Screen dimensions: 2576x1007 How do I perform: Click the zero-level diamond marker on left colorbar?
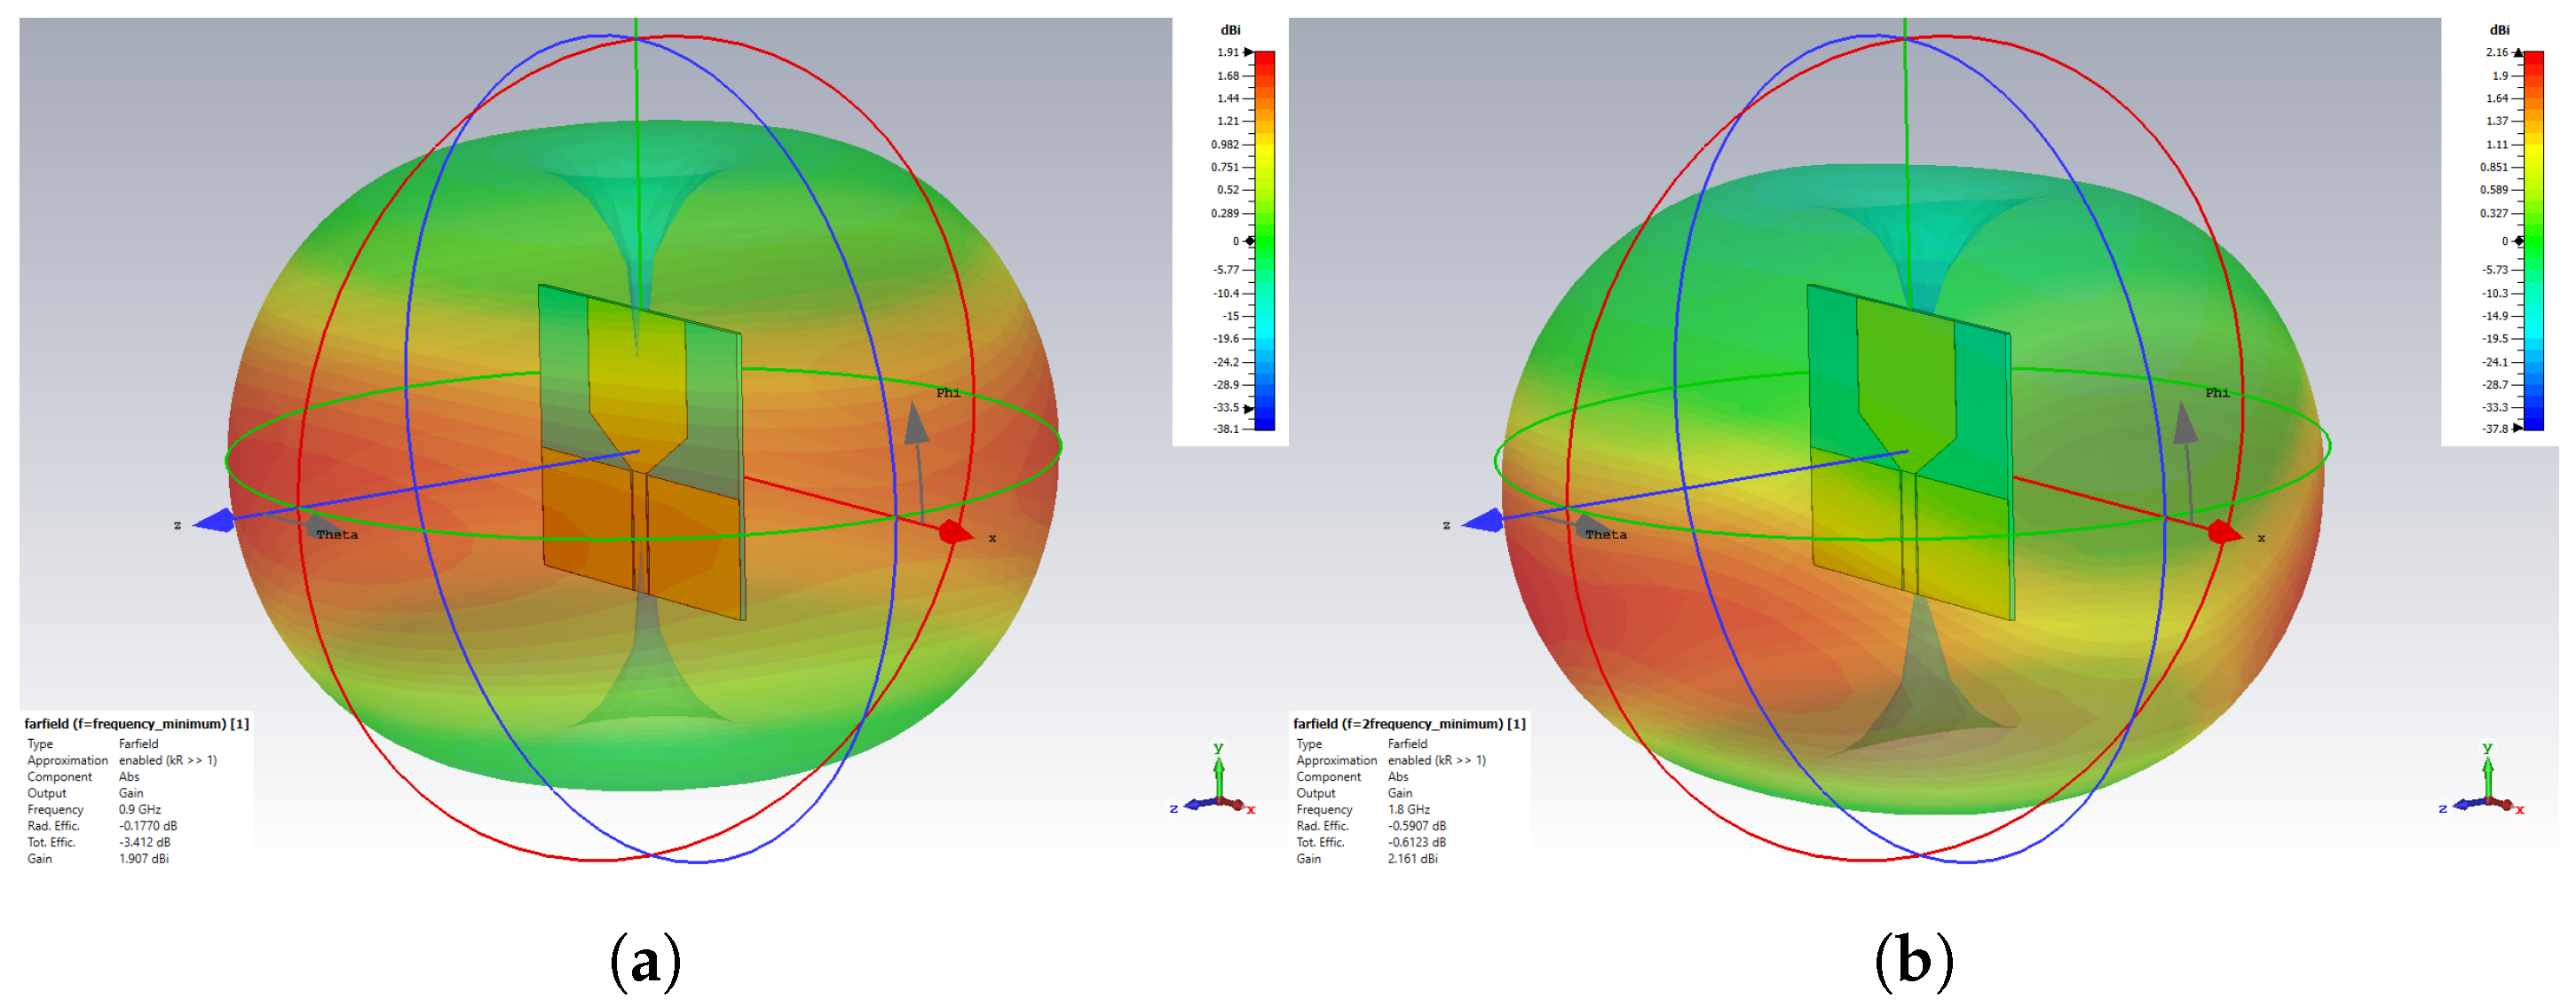1250,241
